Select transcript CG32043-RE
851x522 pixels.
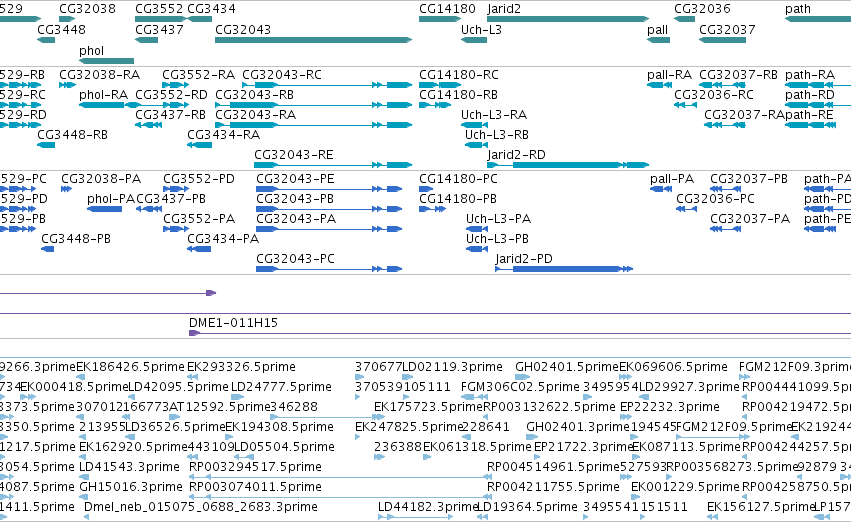tap(294, 155)
